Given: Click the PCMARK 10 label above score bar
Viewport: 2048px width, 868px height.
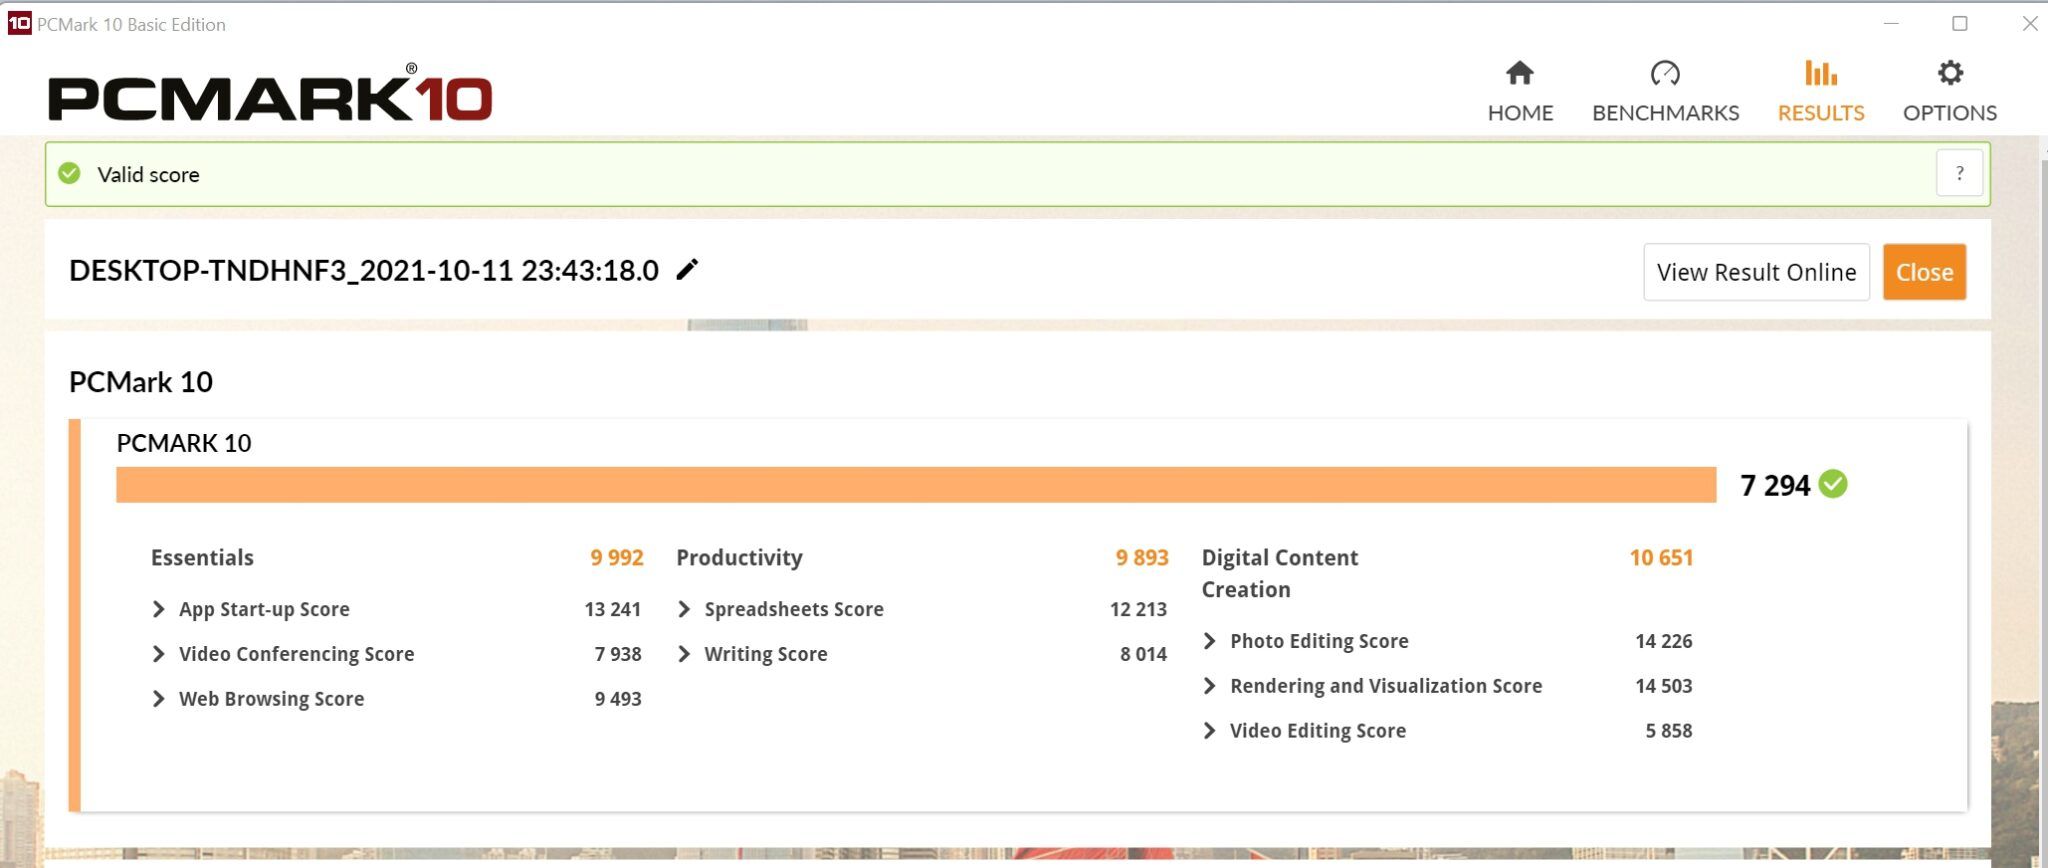Looking at the screenshot, I should (184, 443).
